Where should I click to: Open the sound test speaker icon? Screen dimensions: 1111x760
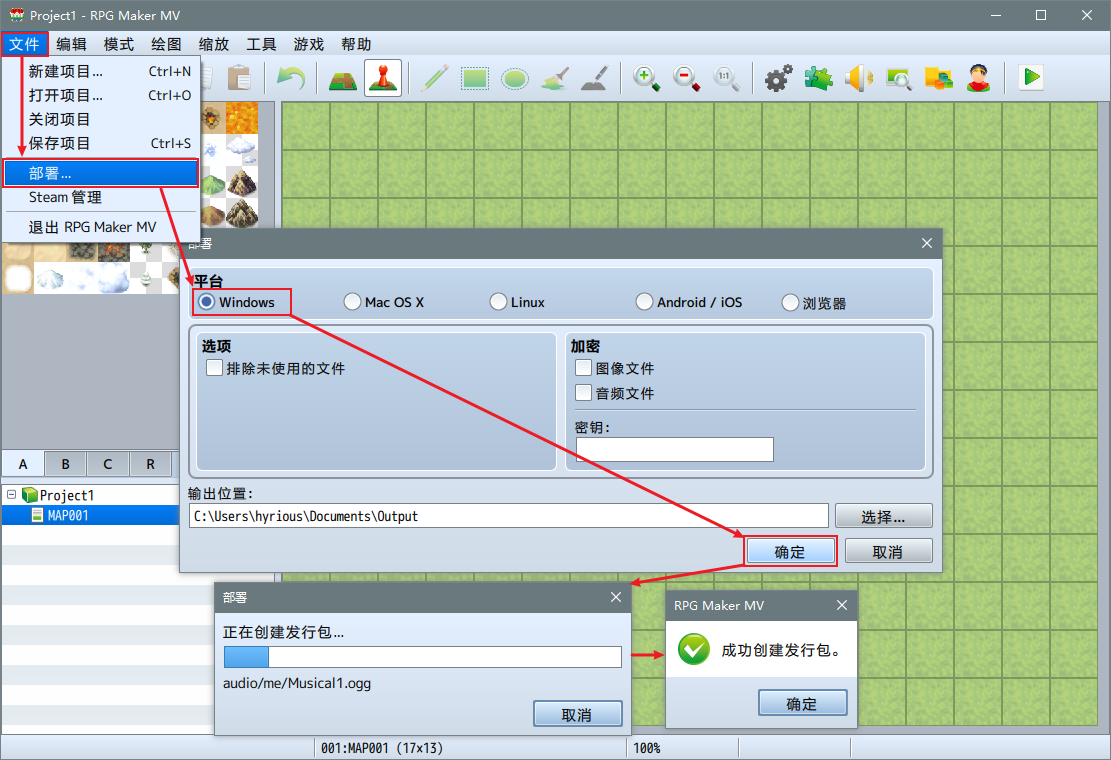pos(858,78)
